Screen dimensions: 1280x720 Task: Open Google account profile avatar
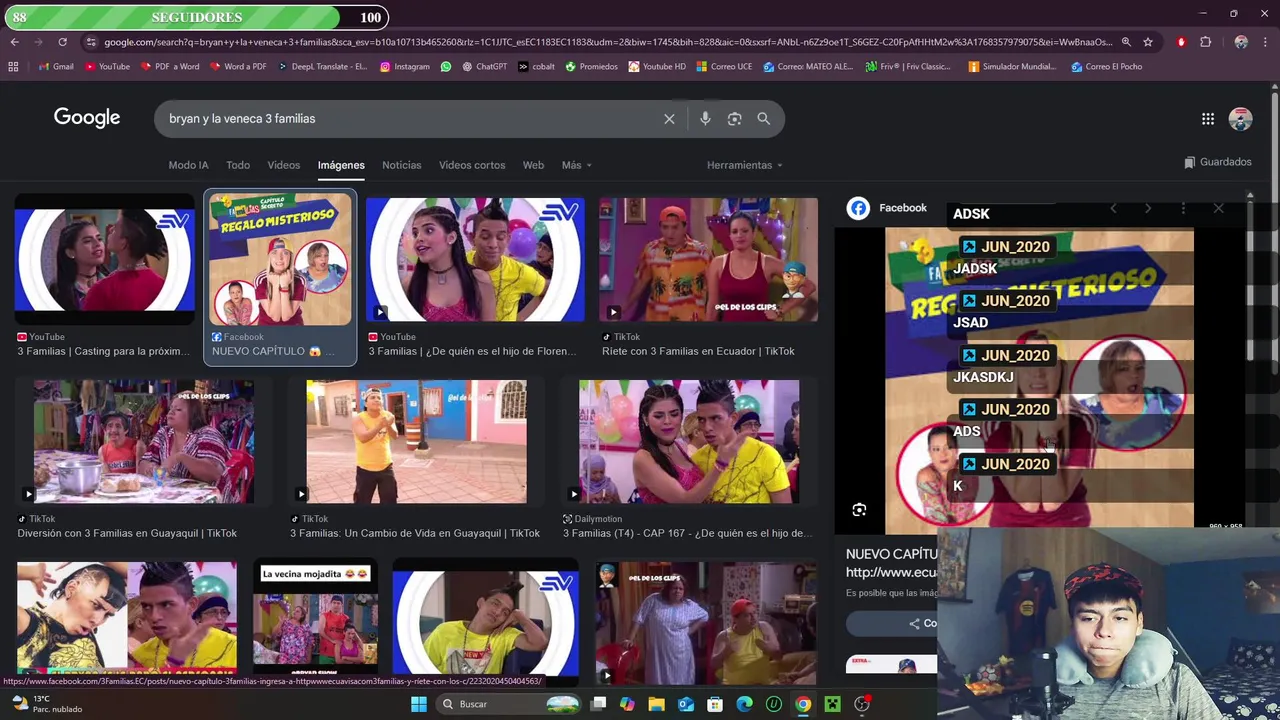(x=1241, y=119)
